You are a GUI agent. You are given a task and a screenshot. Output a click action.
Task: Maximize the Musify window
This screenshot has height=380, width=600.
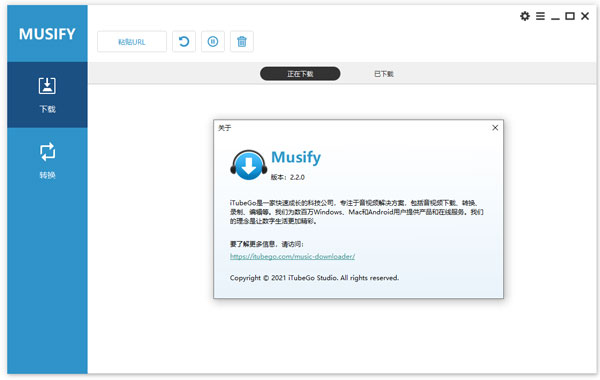pyautogui.click(x=570, y=16)
